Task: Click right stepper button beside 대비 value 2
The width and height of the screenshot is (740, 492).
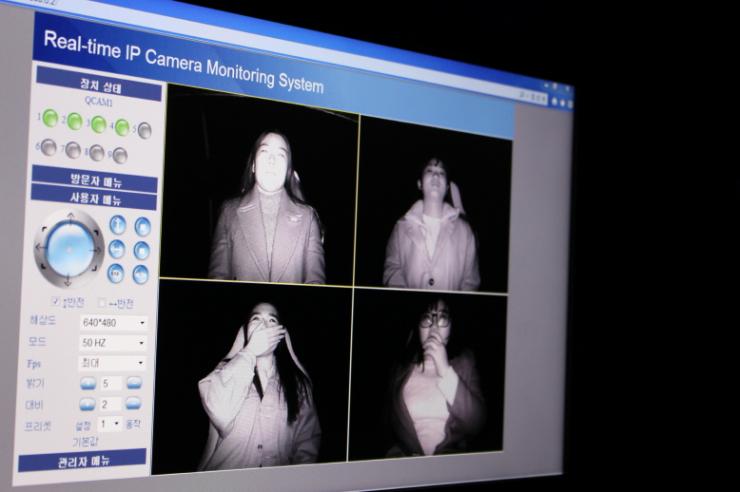Action: [133, 404]
